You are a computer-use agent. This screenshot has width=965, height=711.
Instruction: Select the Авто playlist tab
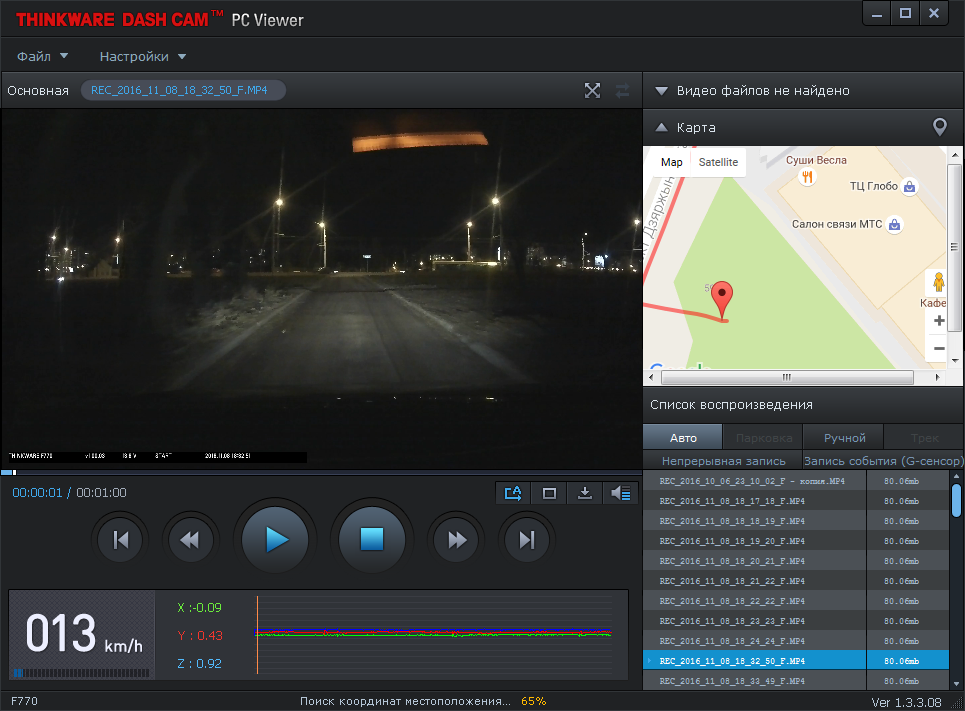coord(683,438)
